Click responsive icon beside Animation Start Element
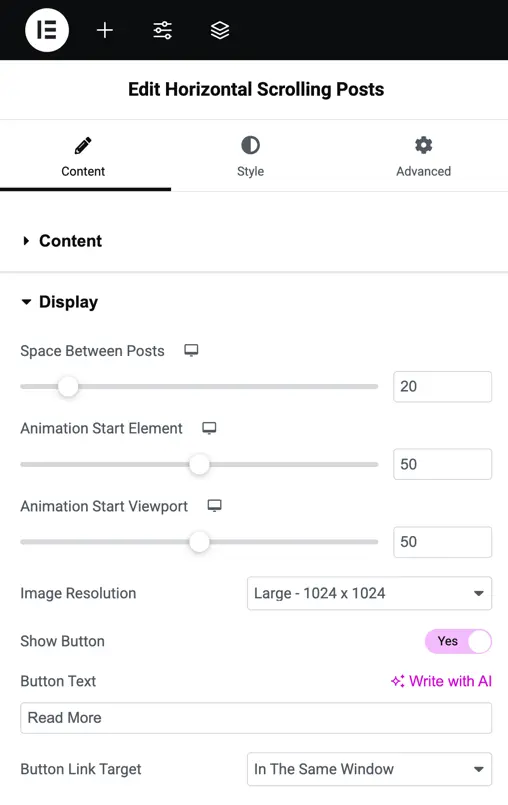 pos(209,428)
